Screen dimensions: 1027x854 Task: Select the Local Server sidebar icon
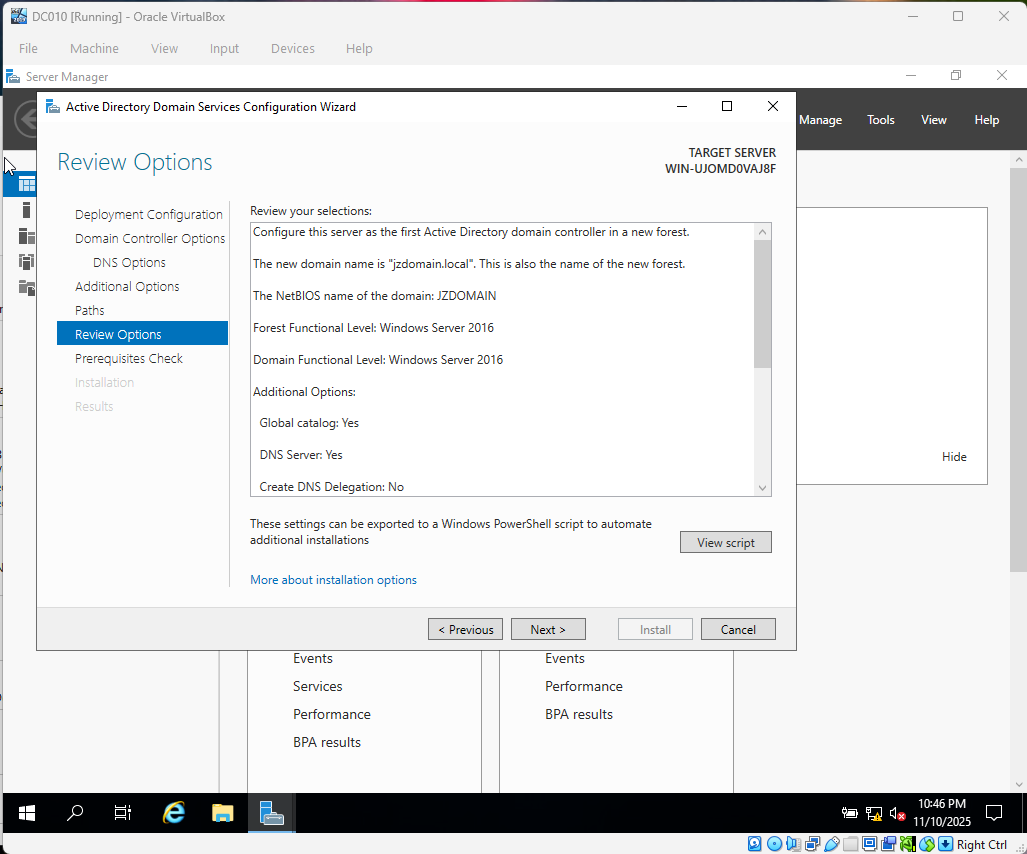tap(26, 210)
